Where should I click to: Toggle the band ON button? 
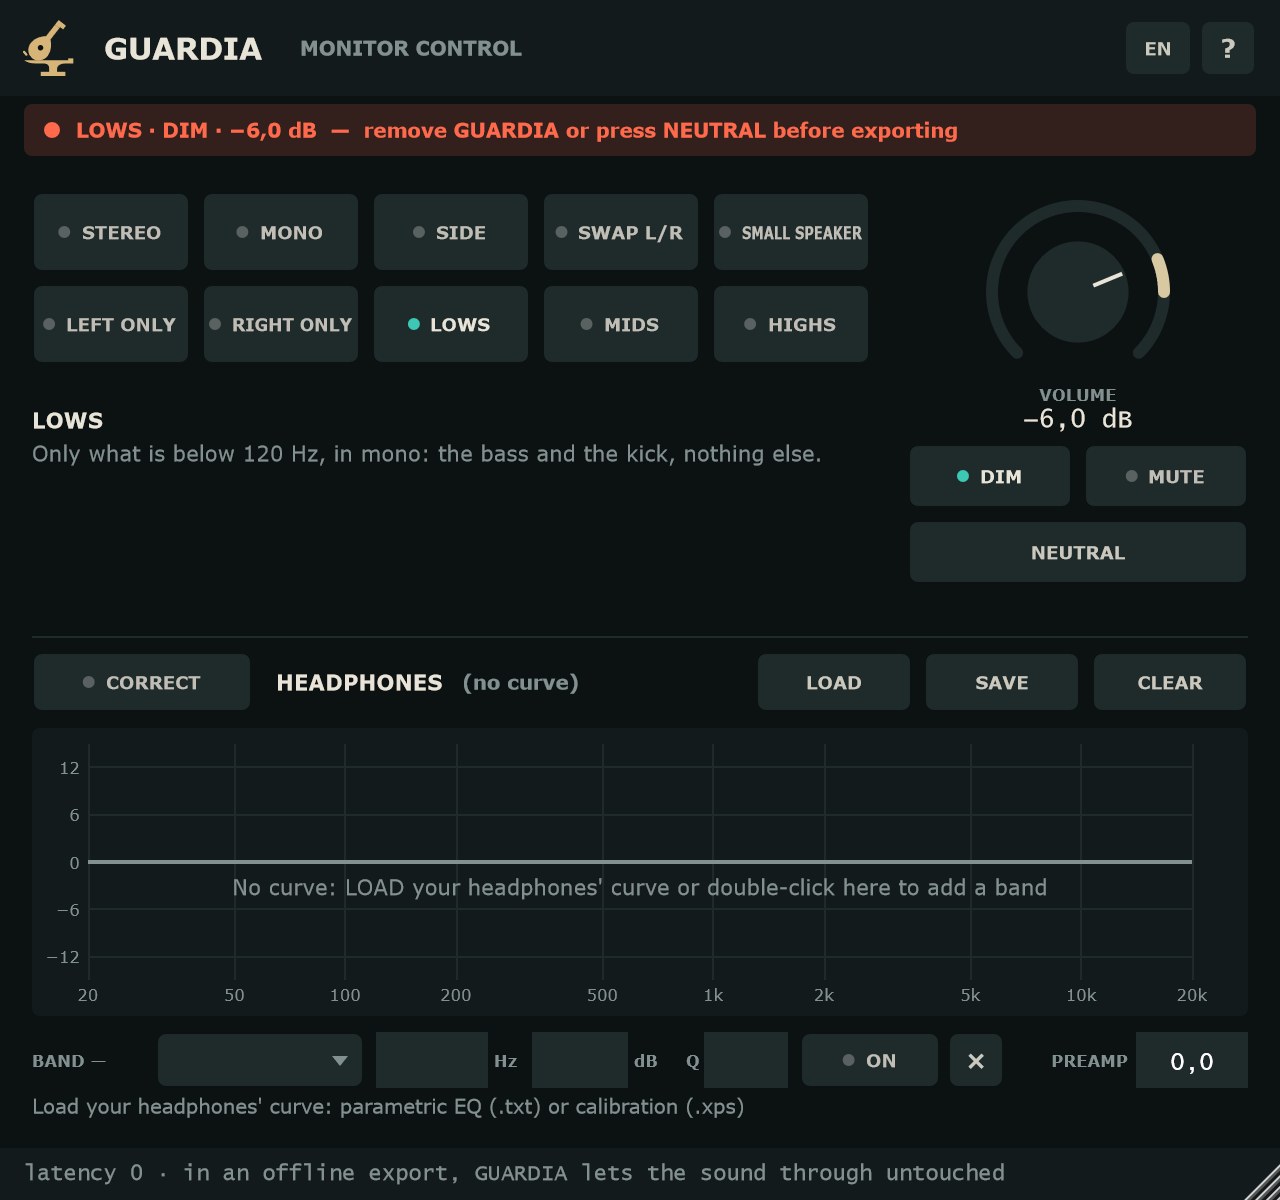pos(870,1060)
